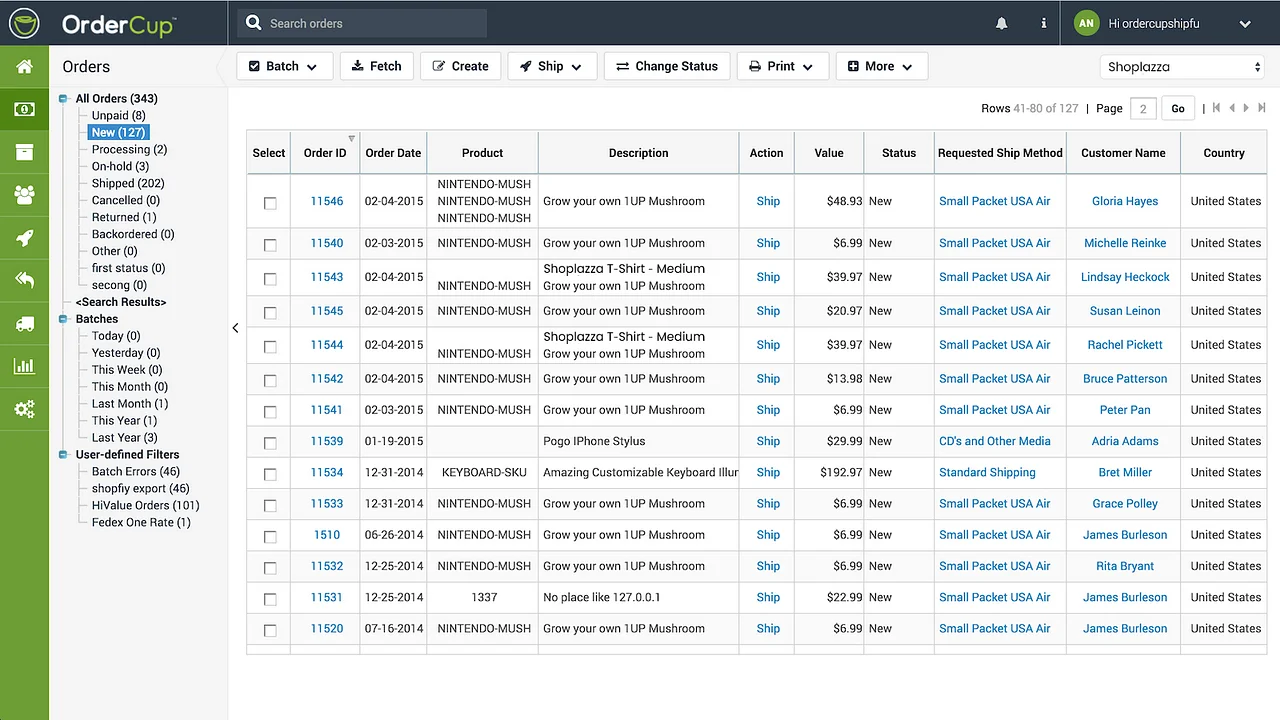Open the Products box icon
The height and width of the screenshot is (720, 1280).
click(x=24, y=152)
